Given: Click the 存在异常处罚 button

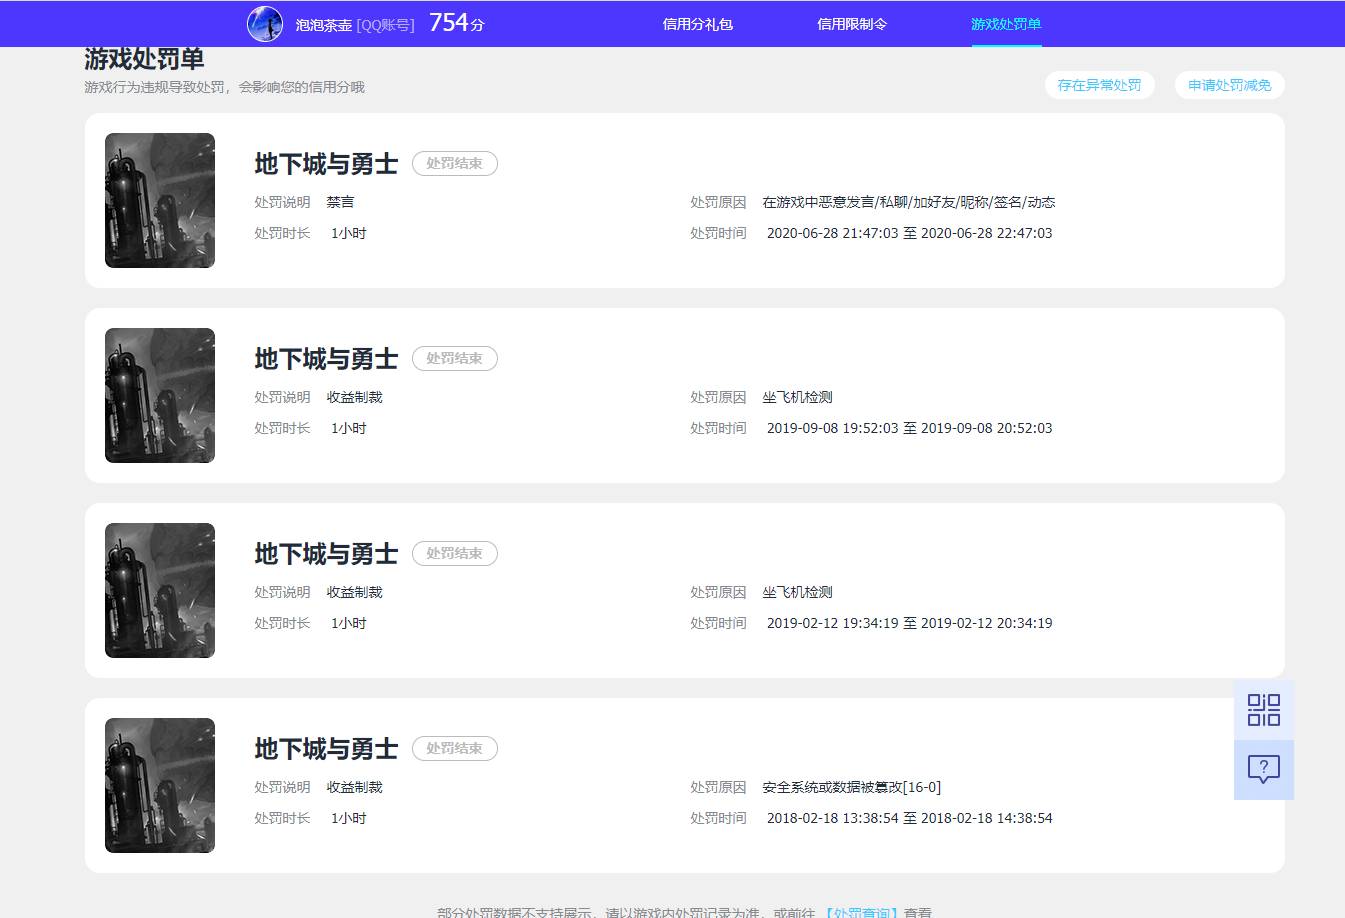Looking at the screenshot, I should (x=1099, y=85).
